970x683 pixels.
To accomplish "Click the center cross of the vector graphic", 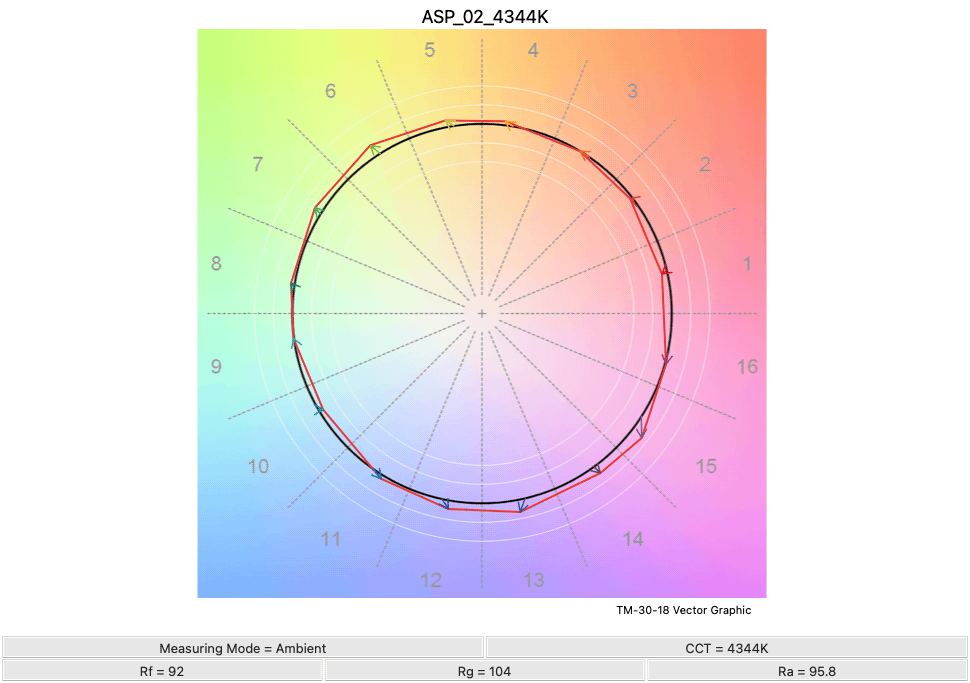I will 482,314.
